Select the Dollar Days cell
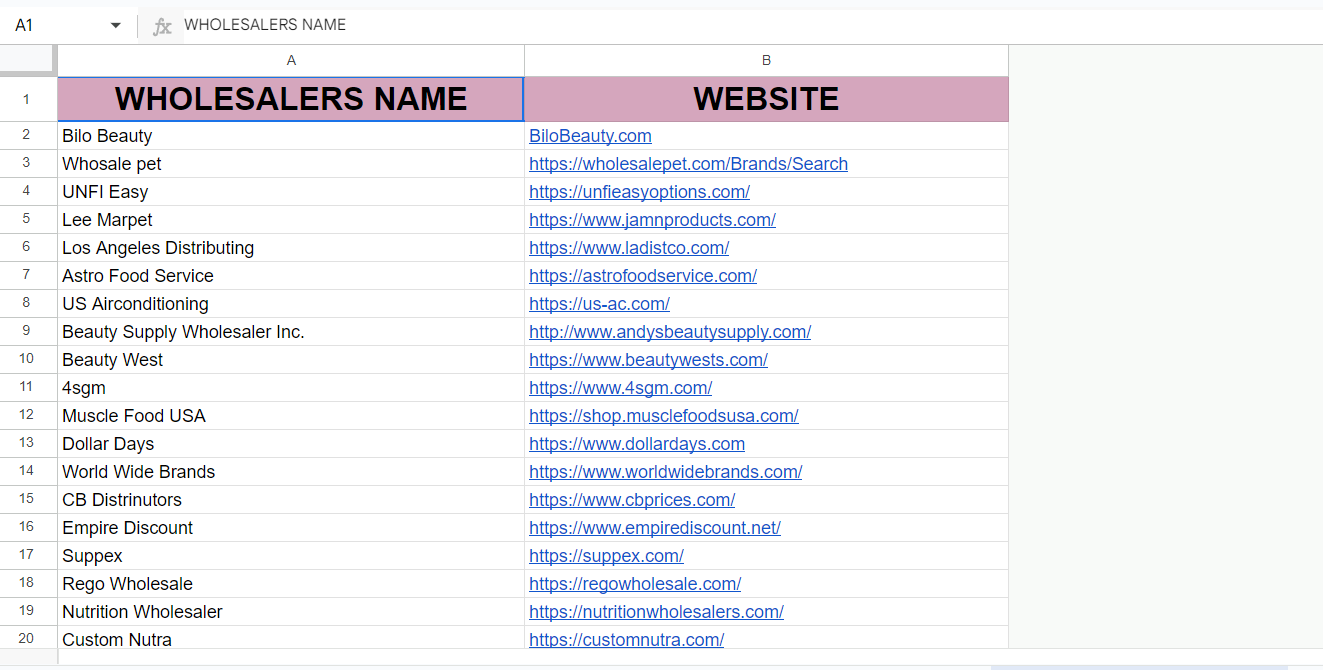Image resolution: width=1323 pixels, height=670 pixels. (291, 444)
